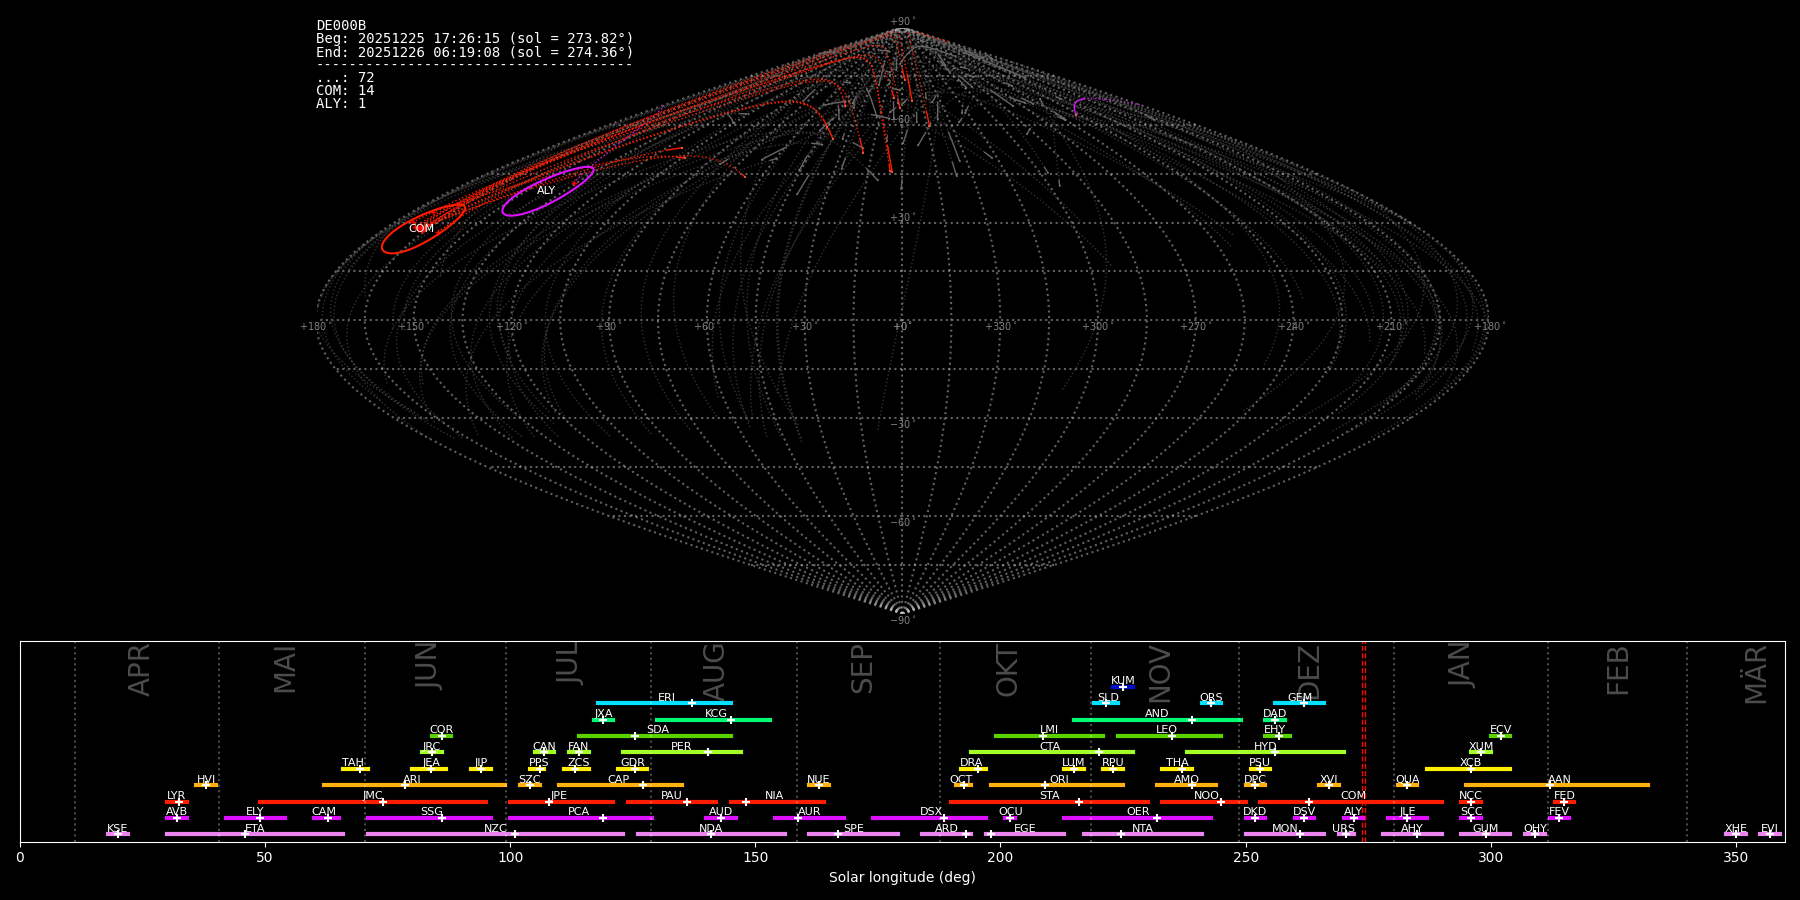
Task: Click the OER purple shower bar
Action: pyautogui.click(x=1137, y=818)
